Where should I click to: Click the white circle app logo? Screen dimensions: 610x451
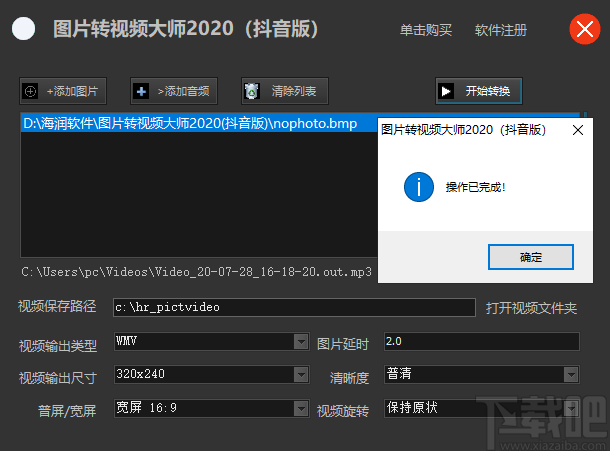(23, 29)
